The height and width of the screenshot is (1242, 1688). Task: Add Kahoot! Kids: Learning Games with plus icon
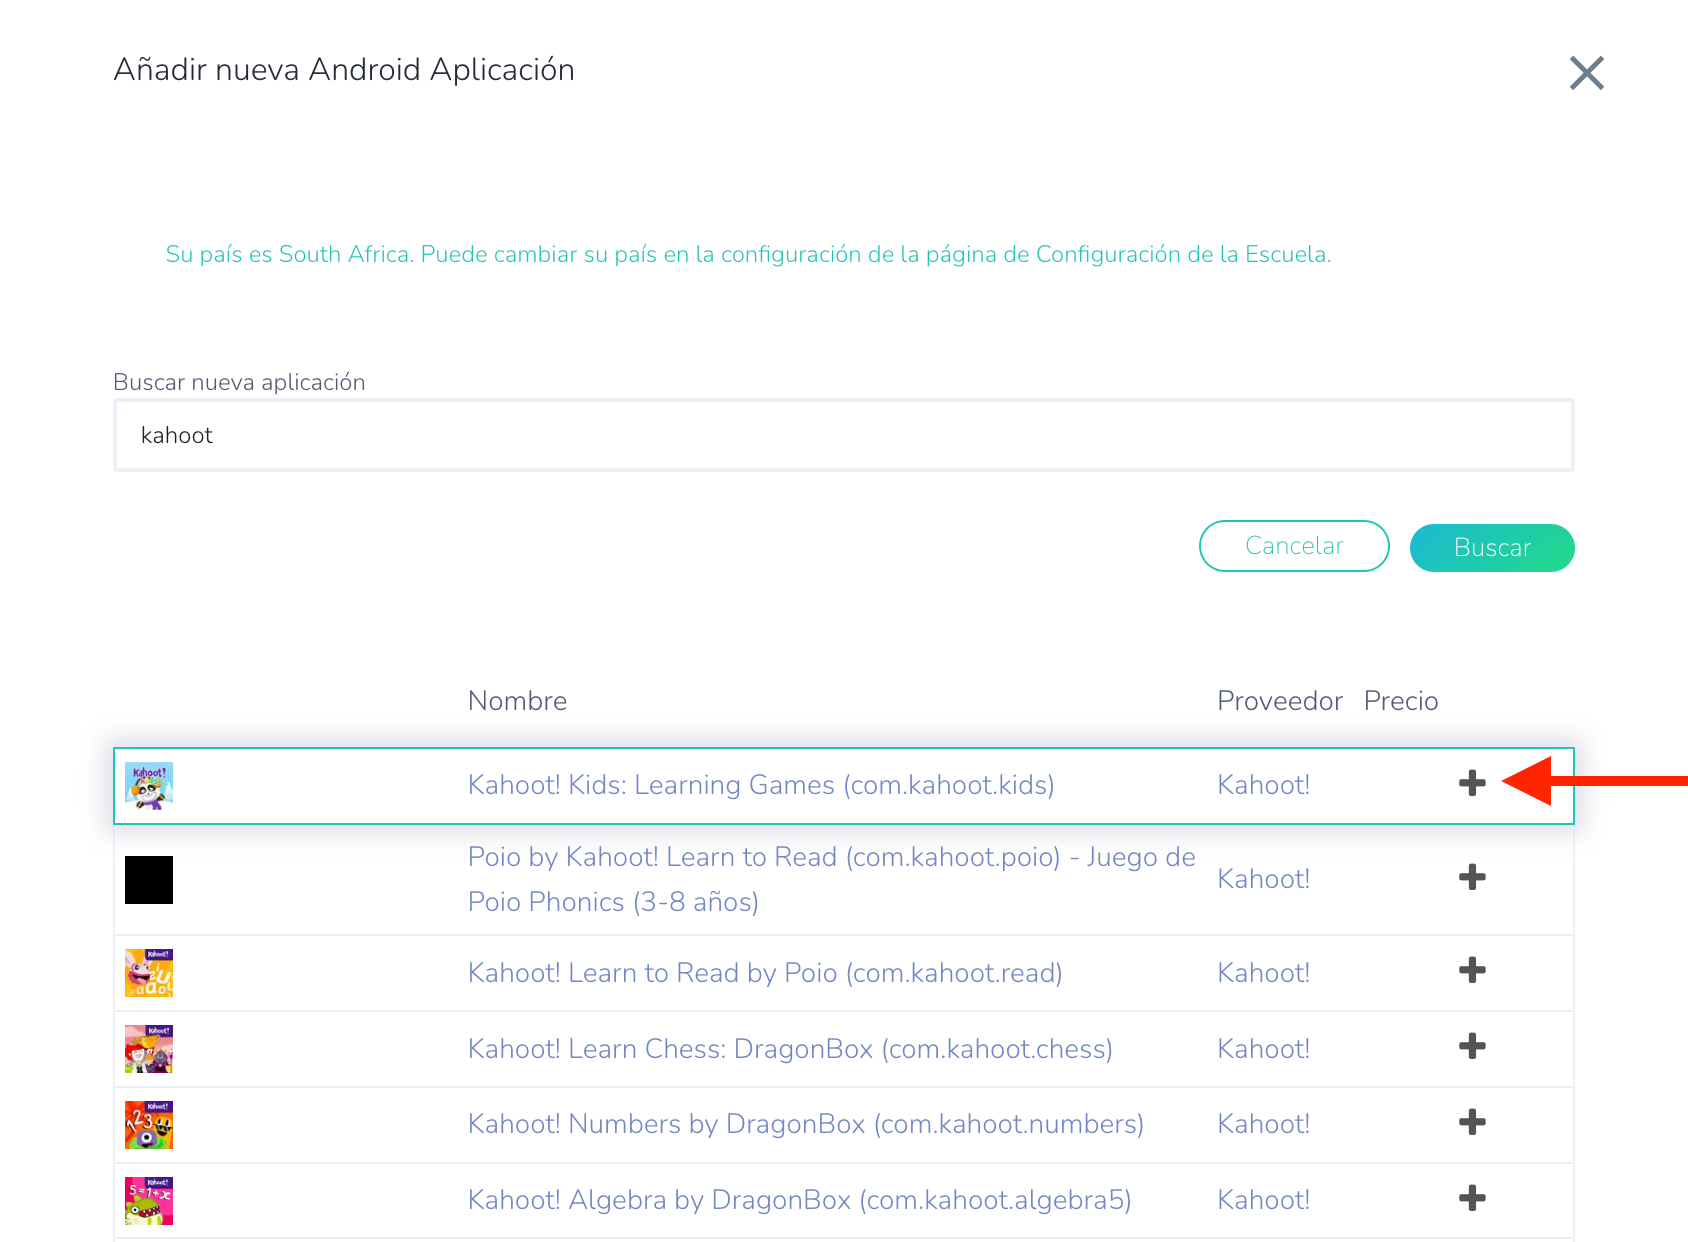pyautogui.click(x=1472, y=783)
